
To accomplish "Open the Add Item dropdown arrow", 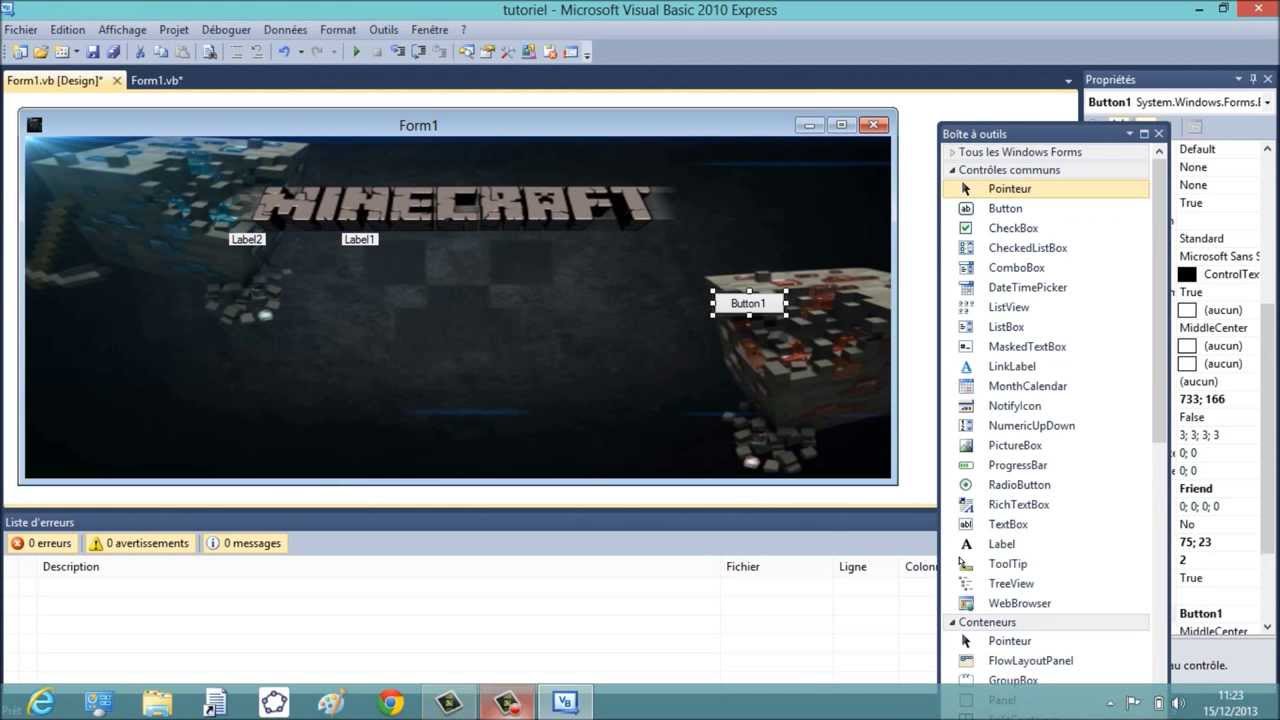I will (76, 52).
